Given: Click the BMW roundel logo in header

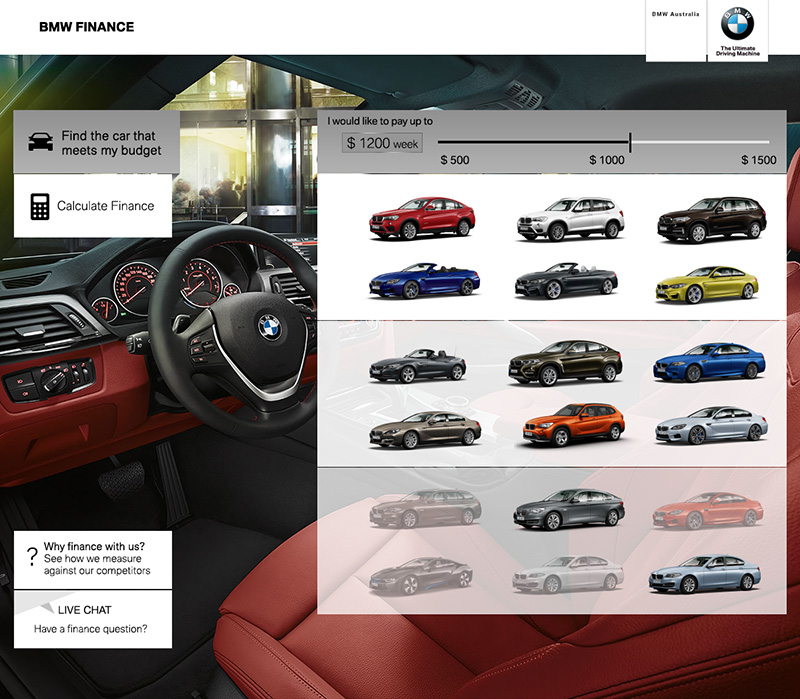Looking at the screenshot, I should pos(737,23).
